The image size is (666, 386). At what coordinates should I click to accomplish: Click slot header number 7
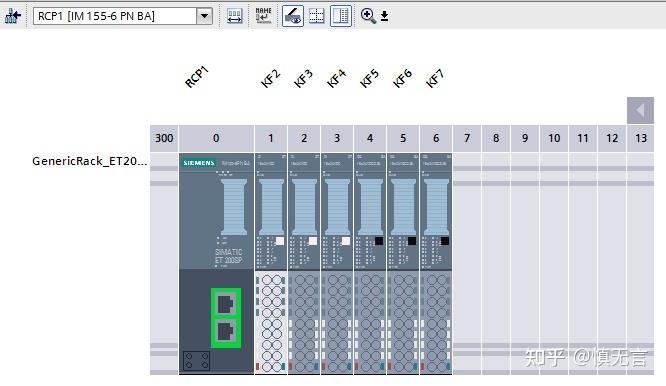tap(467, 138)
